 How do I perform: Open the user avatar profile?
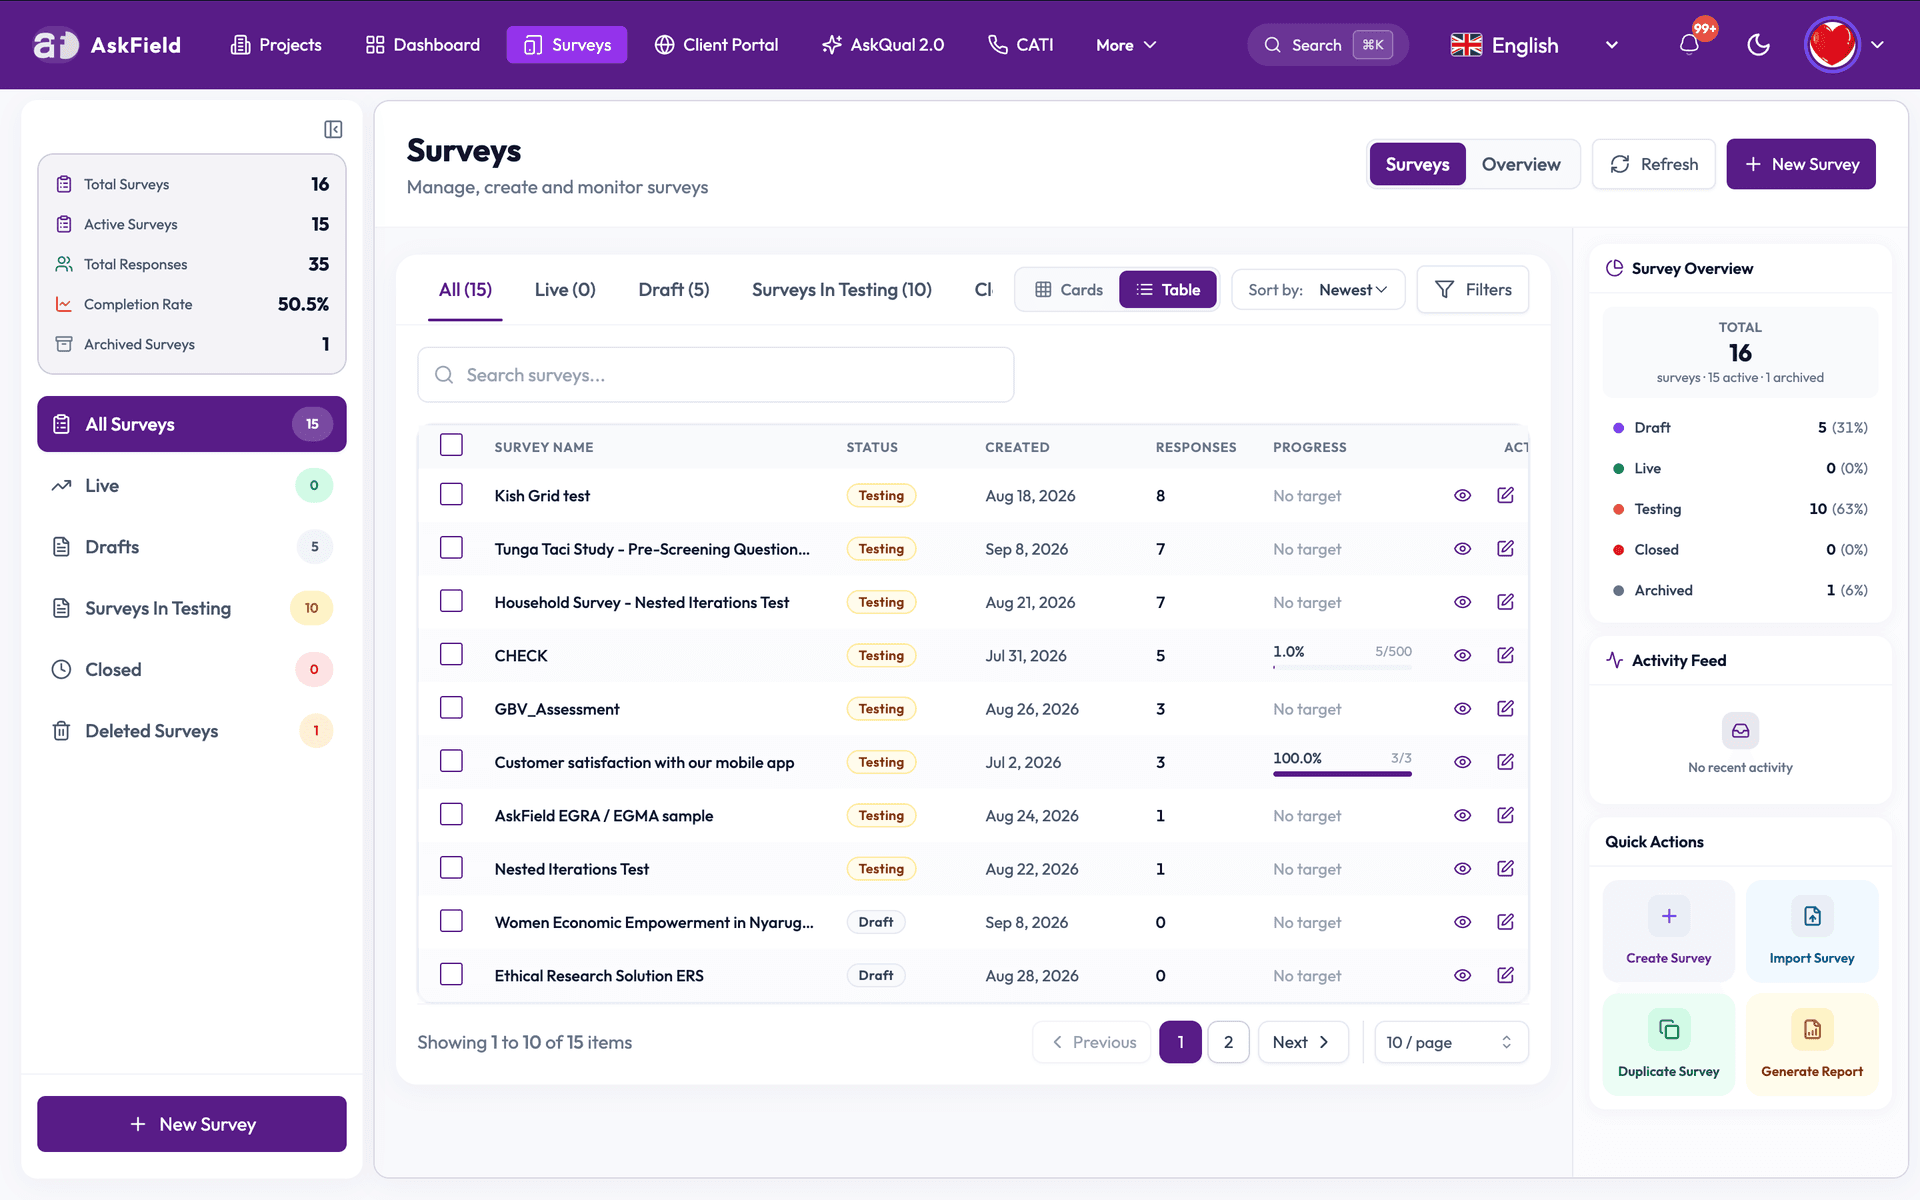click(1832, 45)
